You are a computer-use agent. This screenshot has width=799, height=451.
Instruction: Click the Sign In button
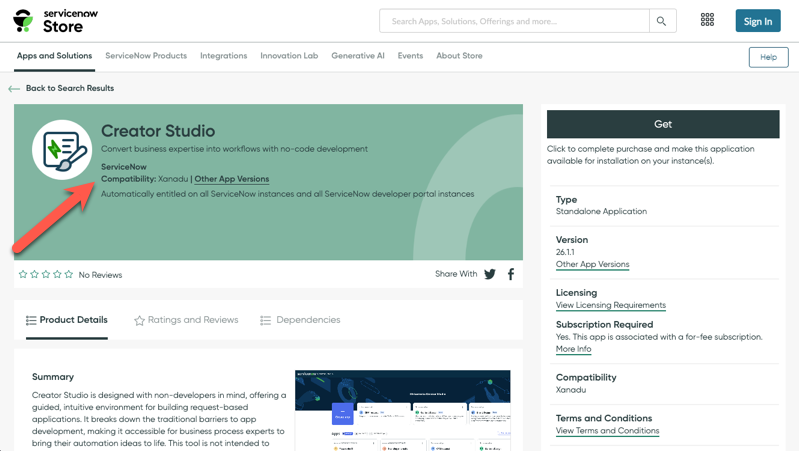[x=758, y=21]
